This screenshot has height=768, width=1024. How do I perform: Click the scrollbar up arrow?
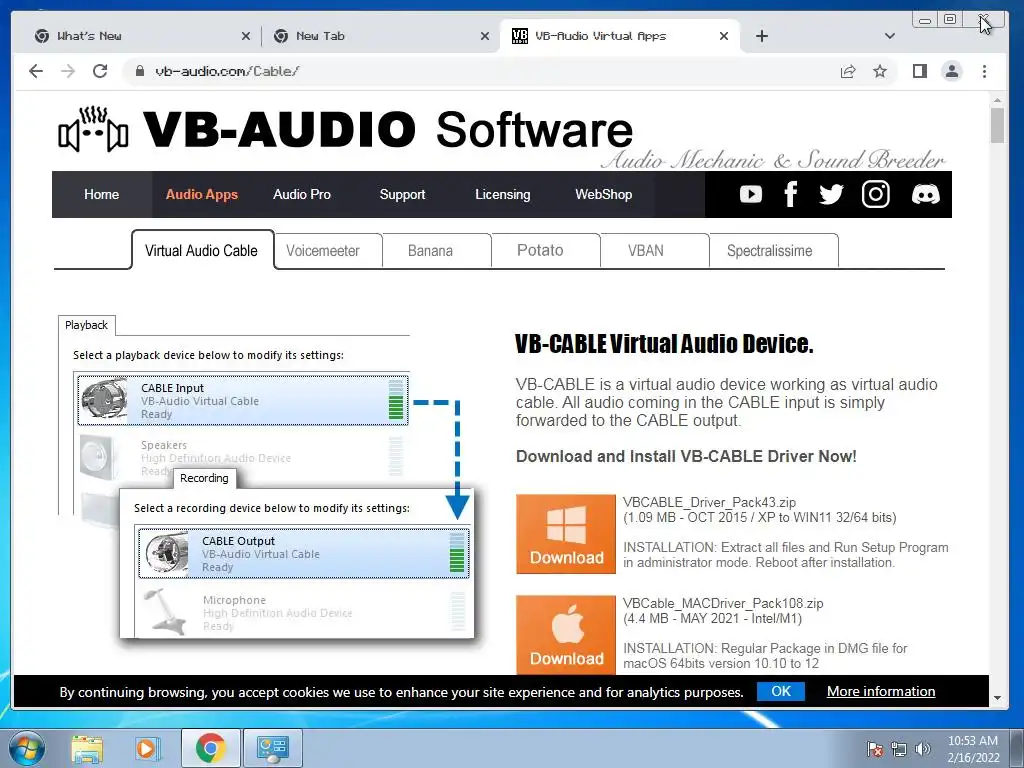pos(997,101)
